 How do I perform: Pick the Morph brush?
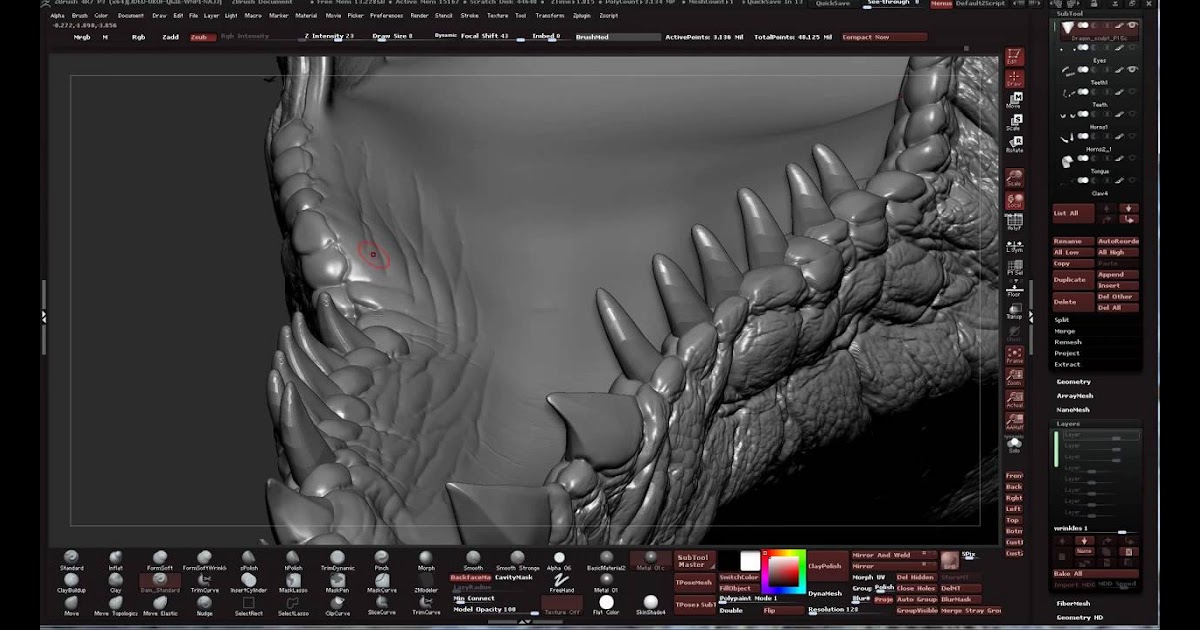[426, 560]
